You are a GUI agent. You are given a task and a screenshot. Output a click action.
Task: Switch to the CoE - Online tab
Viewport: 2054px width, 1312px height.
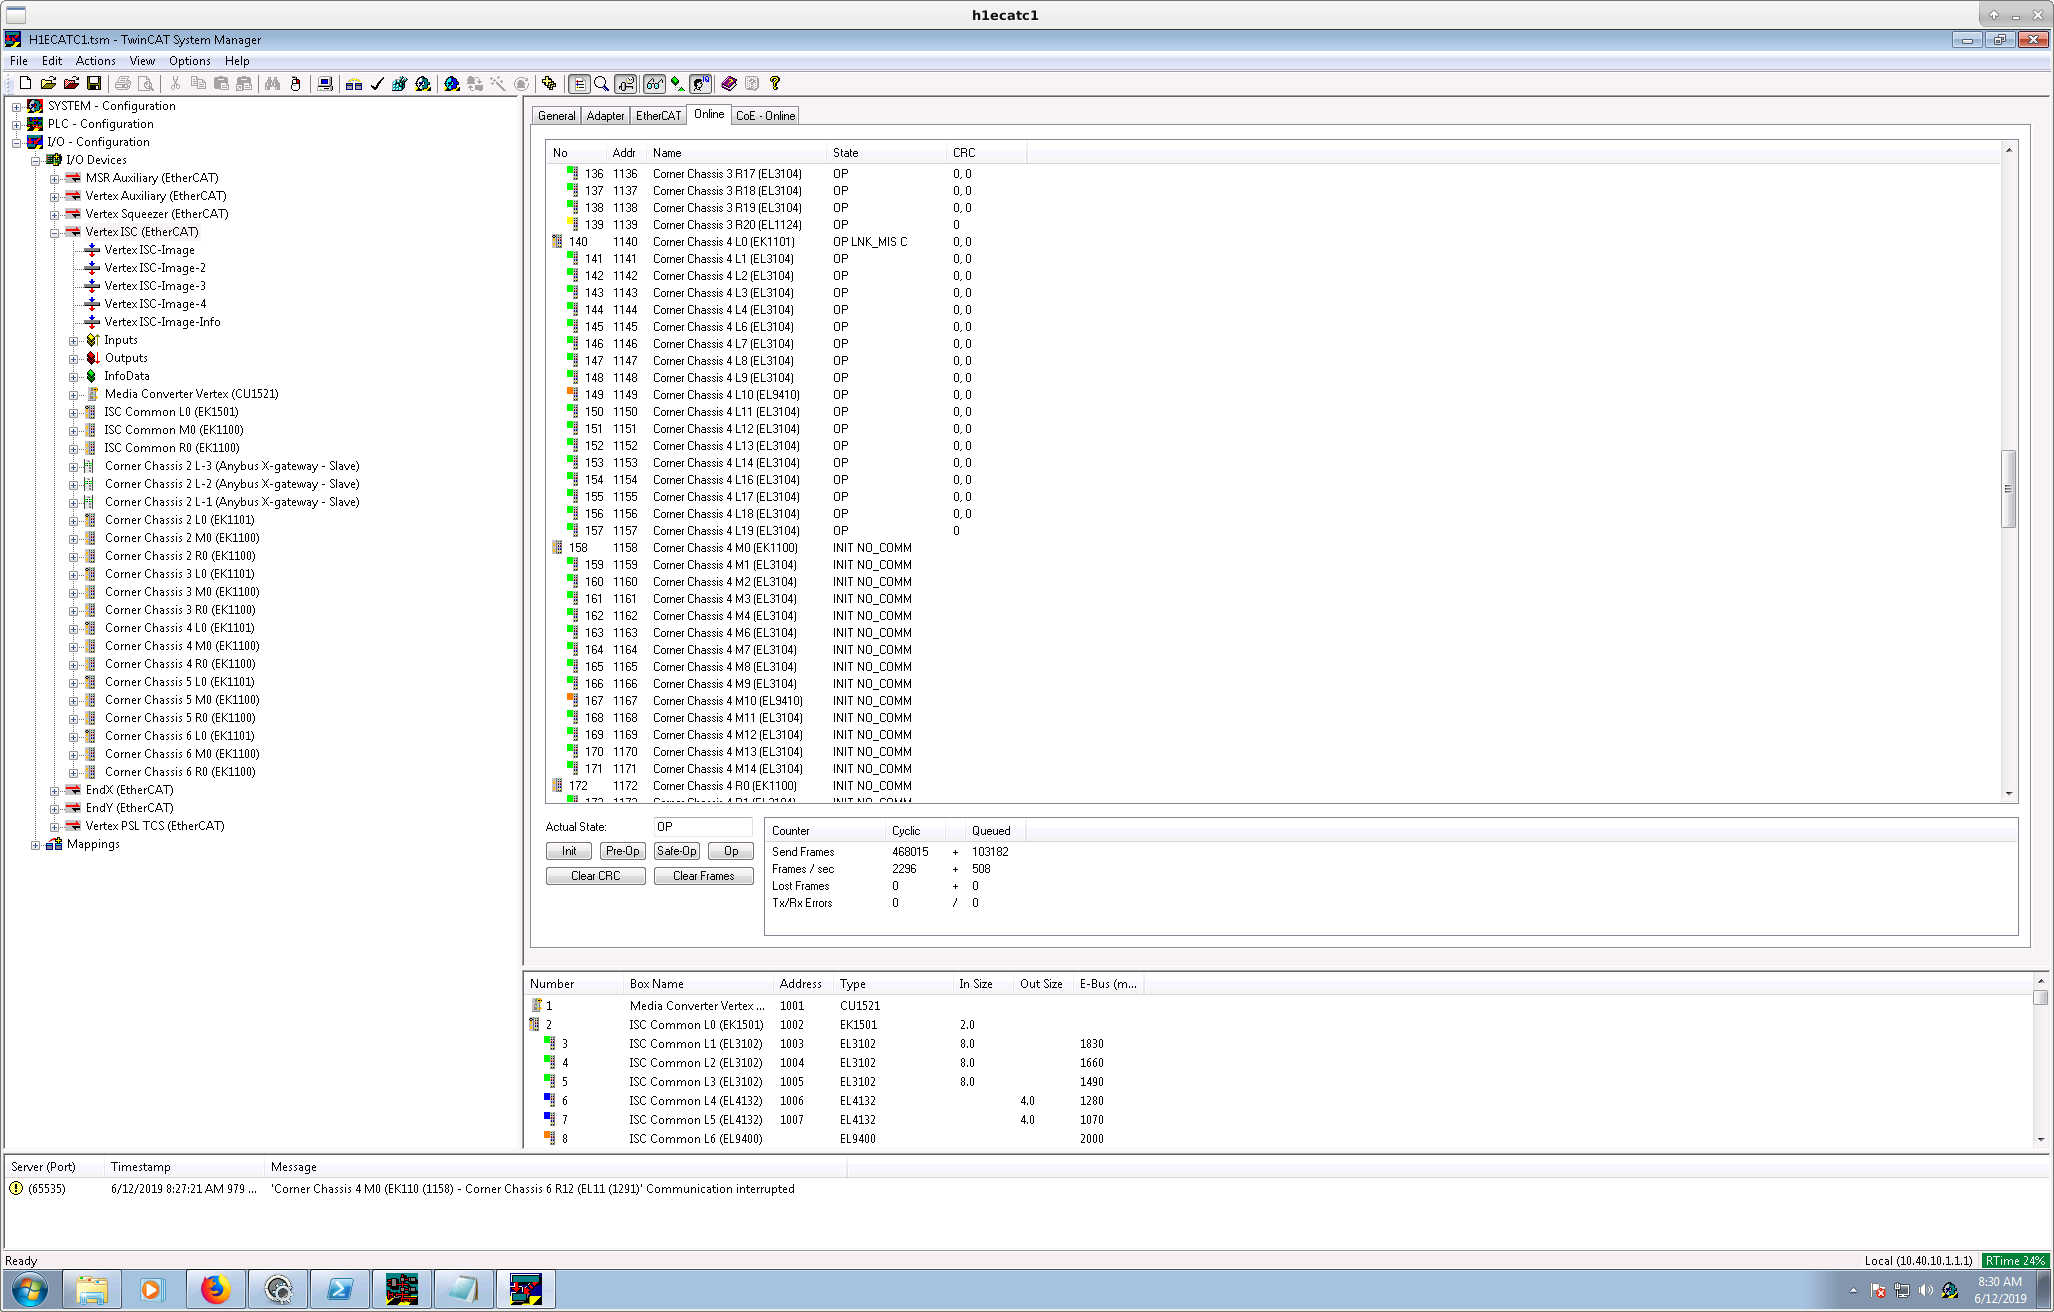765,116
